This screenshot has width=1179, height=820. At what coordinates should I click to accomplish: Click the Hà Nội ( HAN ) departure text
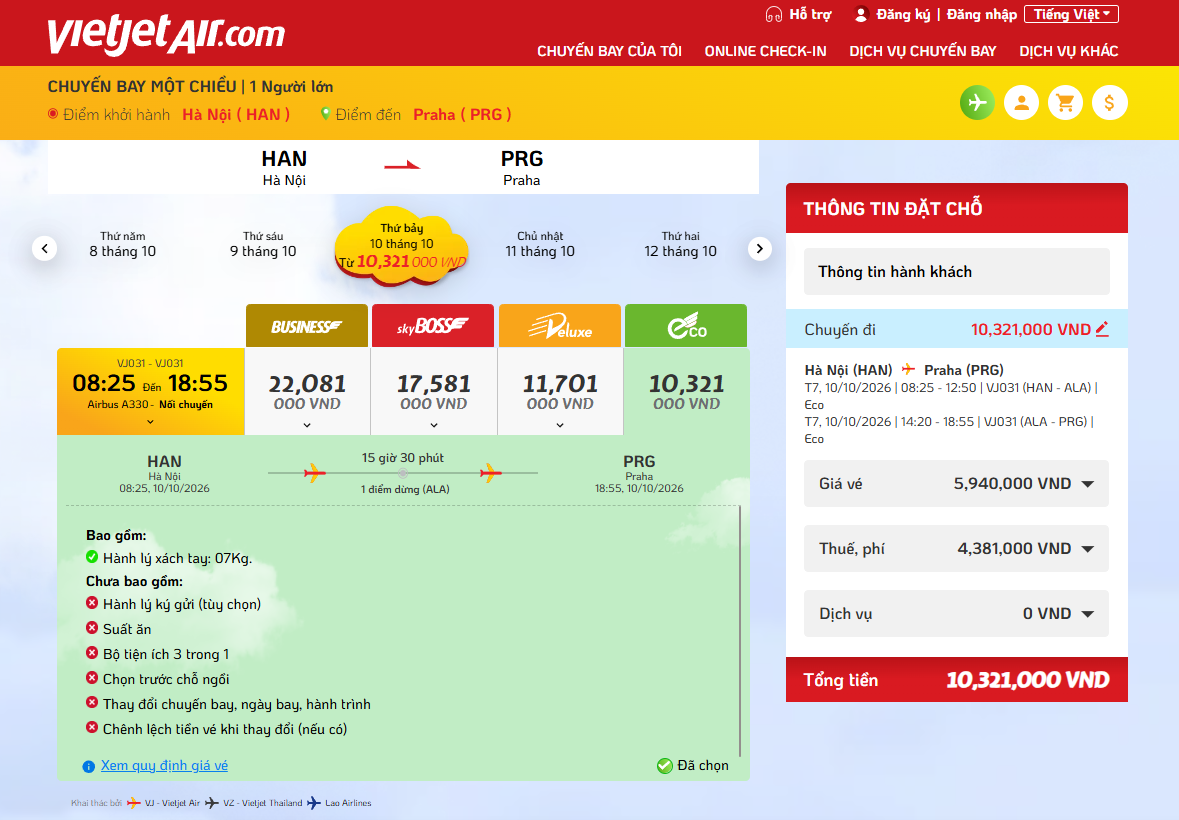pyautogui.click(x=236, y=114)
